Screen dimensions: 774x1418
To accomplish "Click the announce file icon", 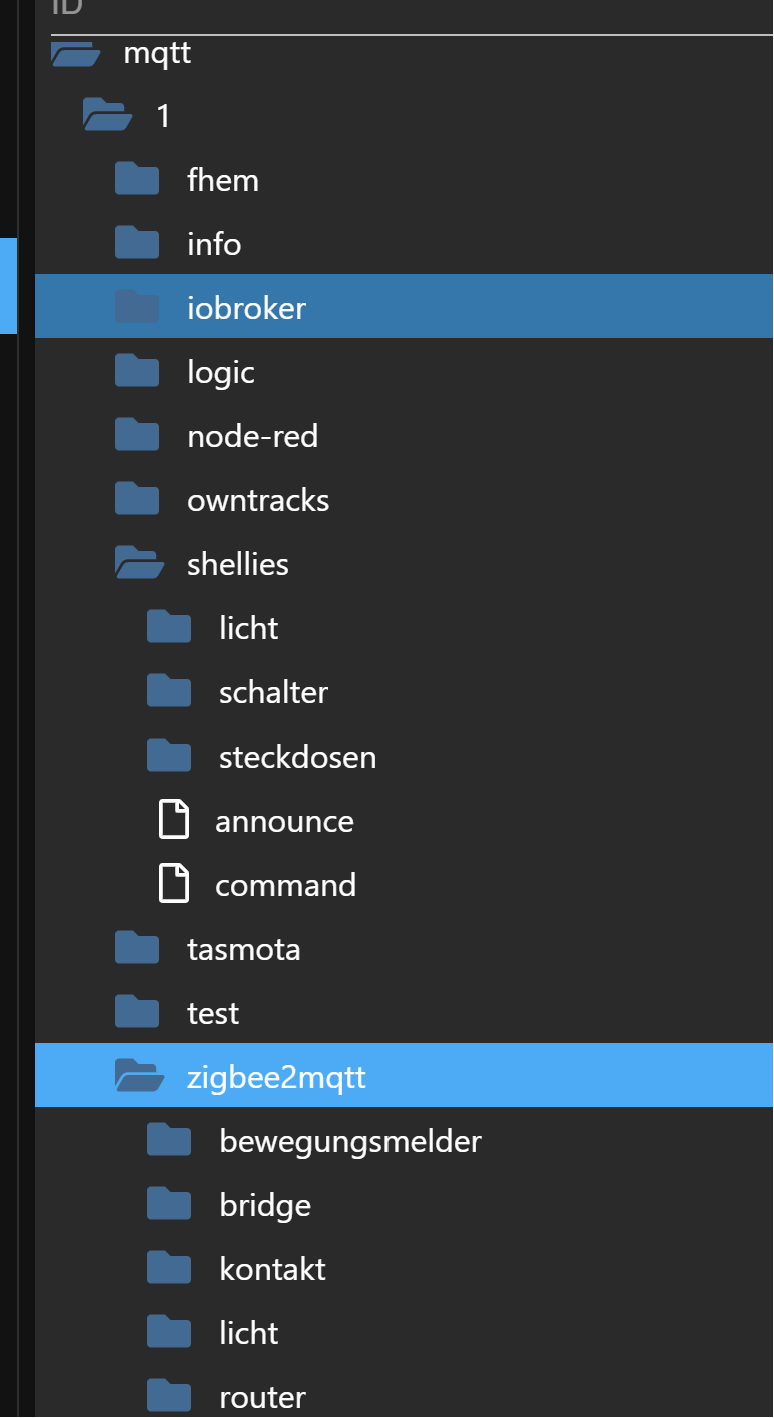I will coord(174,821).
